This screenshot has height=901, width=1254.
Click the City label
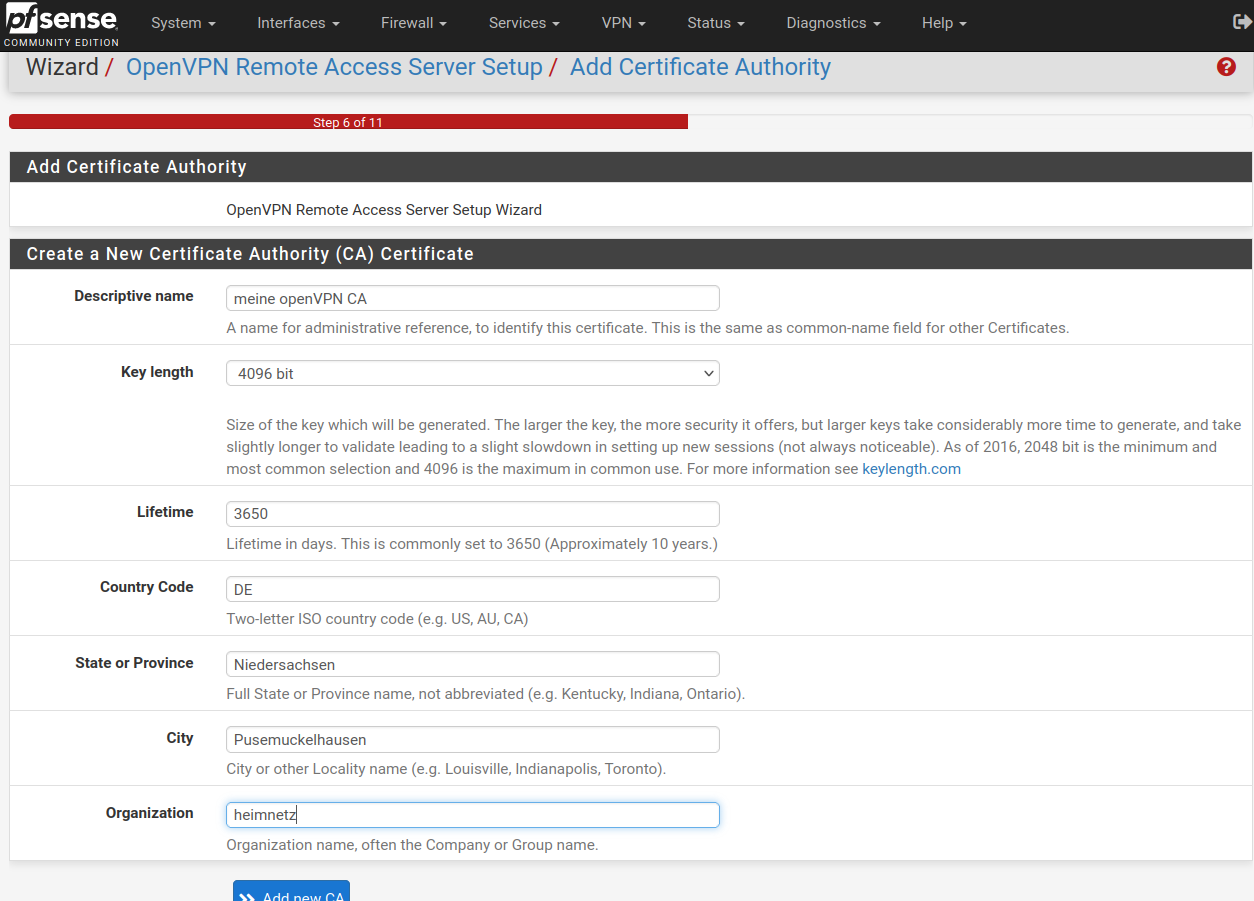(180, 738)
